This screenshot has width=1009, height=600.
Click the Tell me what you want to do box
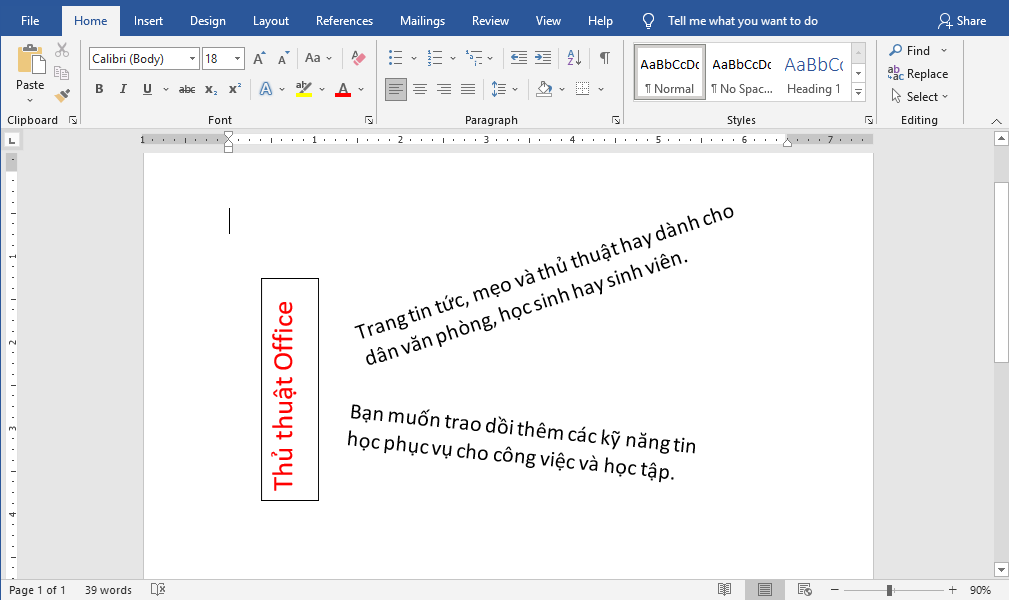(x=742, y=21)
